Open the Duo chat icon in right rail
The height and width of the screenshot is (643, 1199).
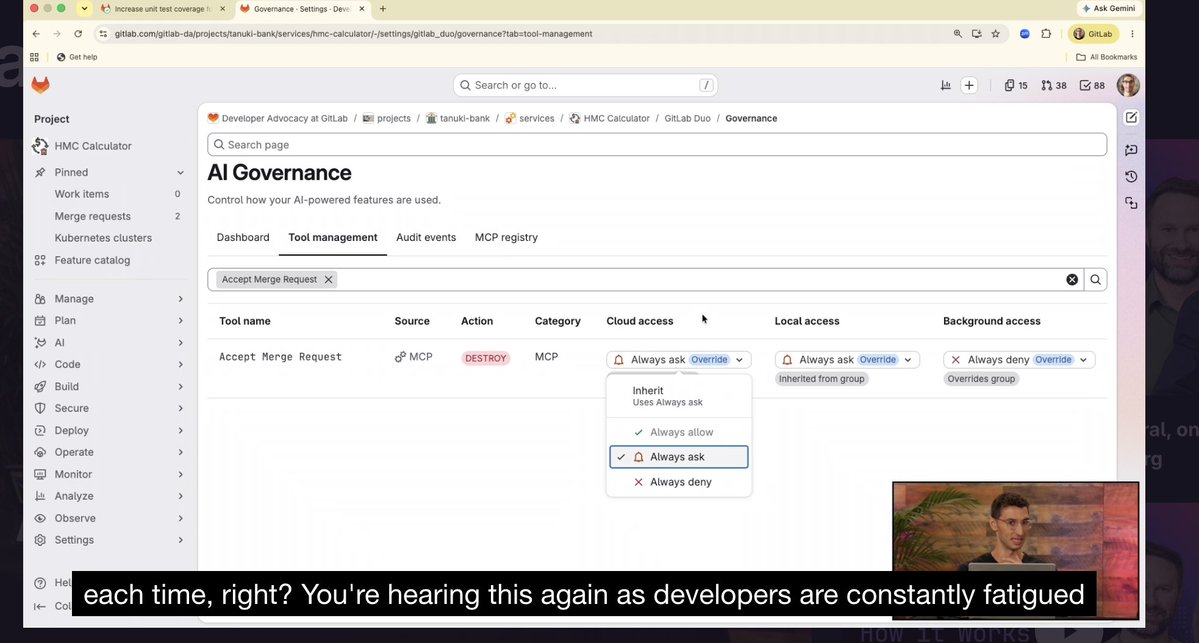point(1131,150)
